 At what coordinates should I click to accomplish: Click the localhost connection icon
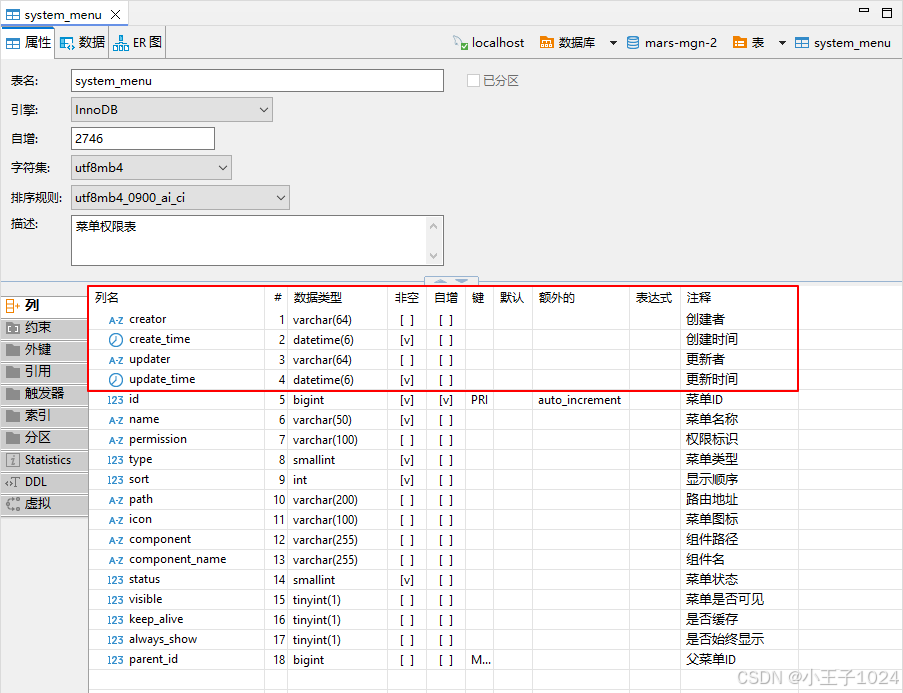pos(460,43)
